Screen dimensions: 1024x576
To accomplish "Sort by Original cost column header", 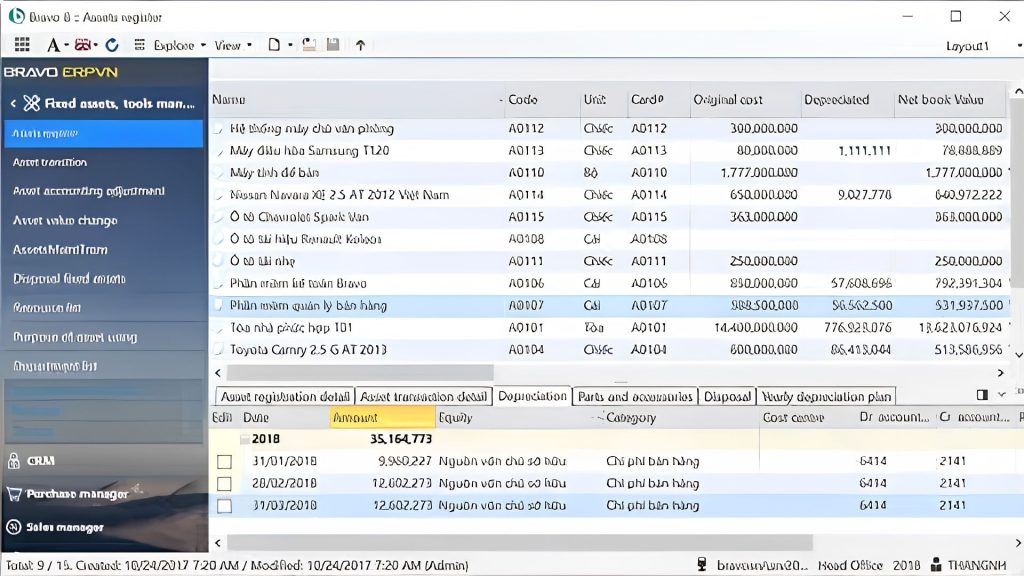I will [x=744, y=99].
